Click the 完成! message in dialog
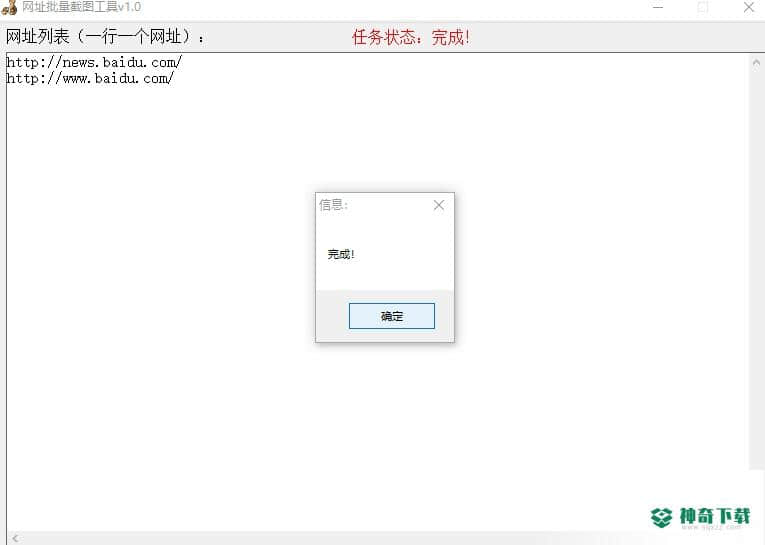Viewport: 765px width, 545px height. [x=341, y=254]
